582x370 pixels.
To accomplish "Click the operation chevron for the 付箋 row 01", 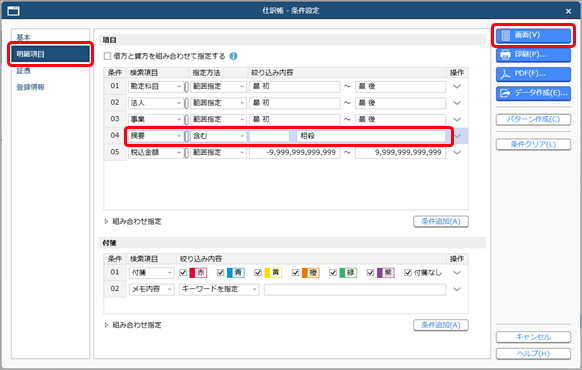I will coord(457,273).
